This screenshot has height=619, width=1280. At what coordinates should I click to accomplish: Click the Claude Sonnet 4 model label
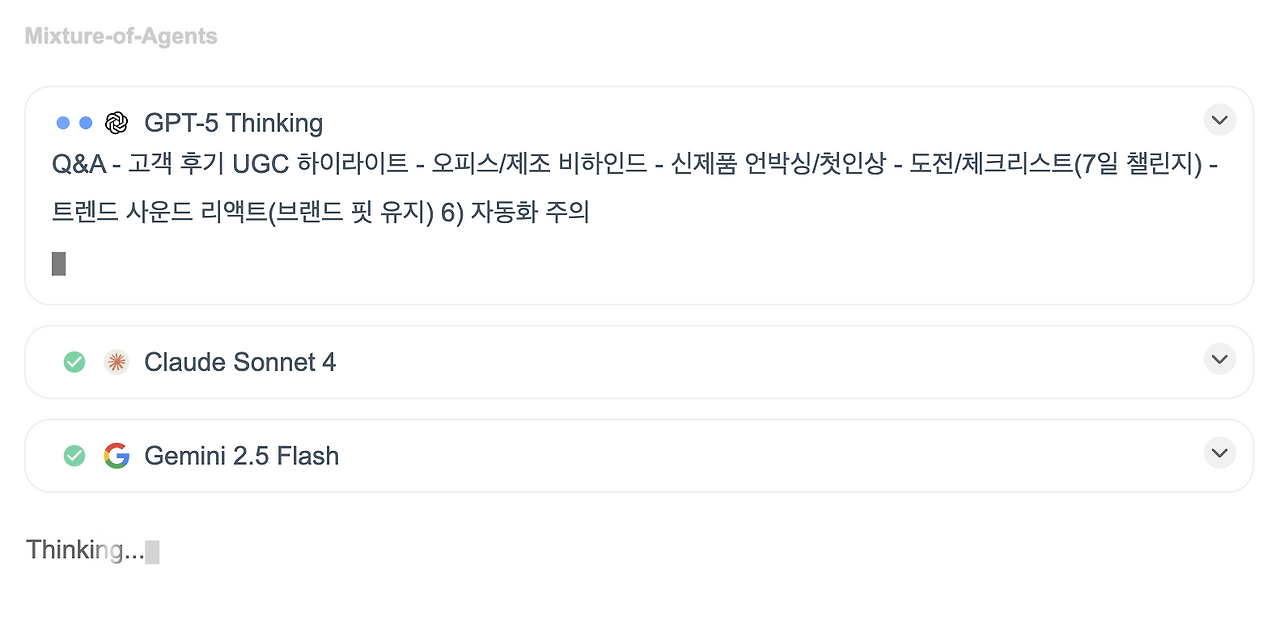click(x=239, y=362)
